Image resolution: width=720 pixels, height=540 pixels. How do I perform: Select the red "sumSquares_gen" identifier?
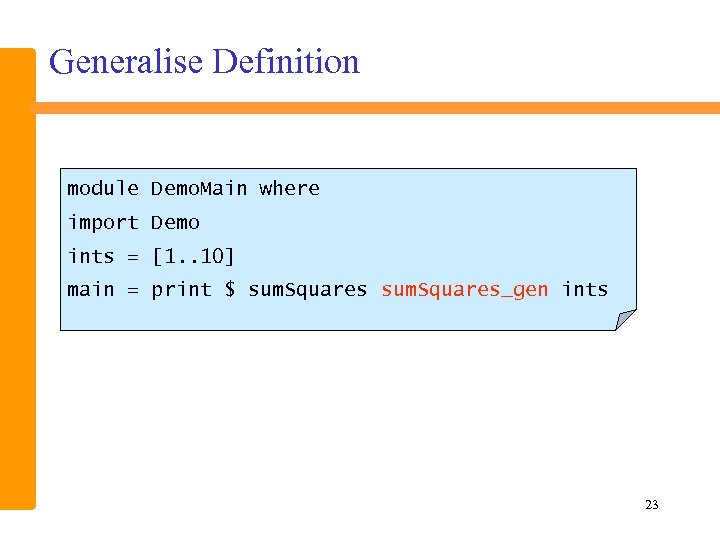(x=465, y=290)
